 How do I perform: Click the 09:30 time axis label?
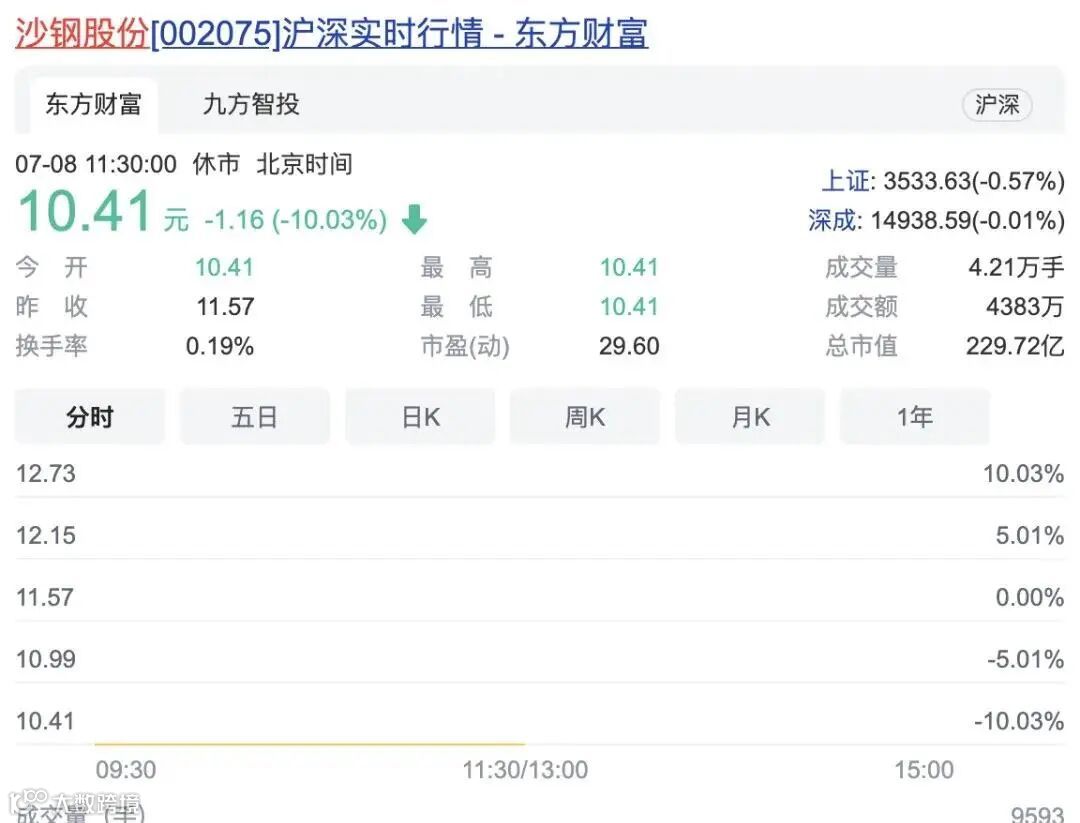[x=126, y=770]
